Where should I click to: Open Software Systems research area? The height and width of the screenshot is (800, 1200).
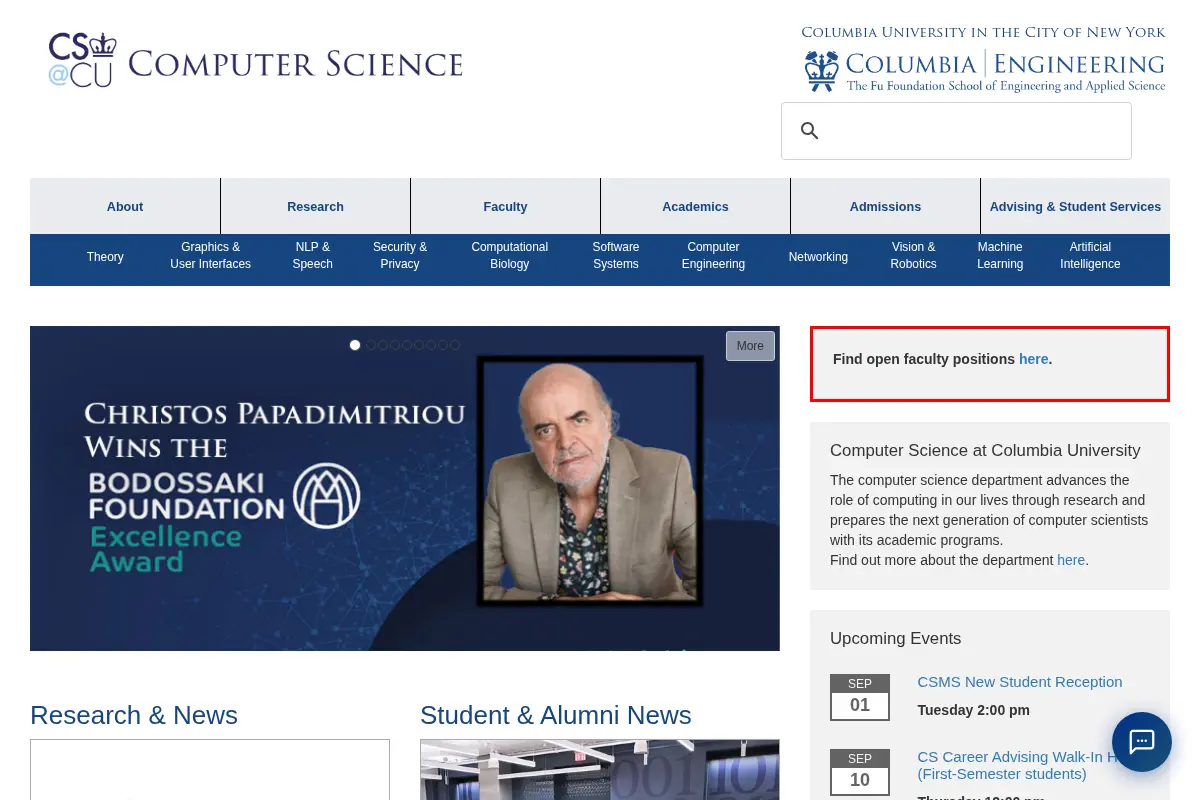click(616, 256)
